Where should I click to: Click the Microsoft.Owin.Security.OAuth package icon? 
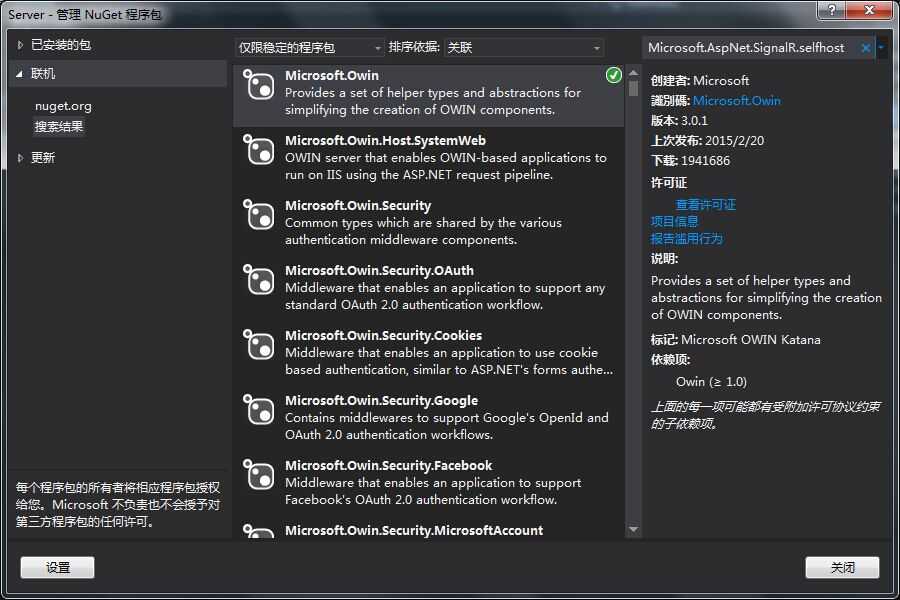[x=259, y=280]
